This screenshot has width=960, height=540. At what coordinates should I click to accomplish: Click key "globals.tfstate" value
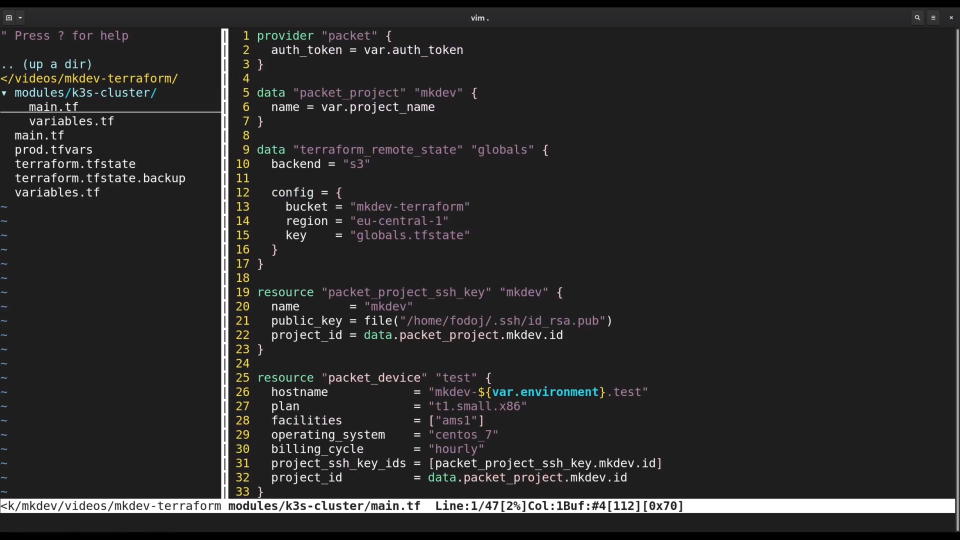click(x=410, y=235)
